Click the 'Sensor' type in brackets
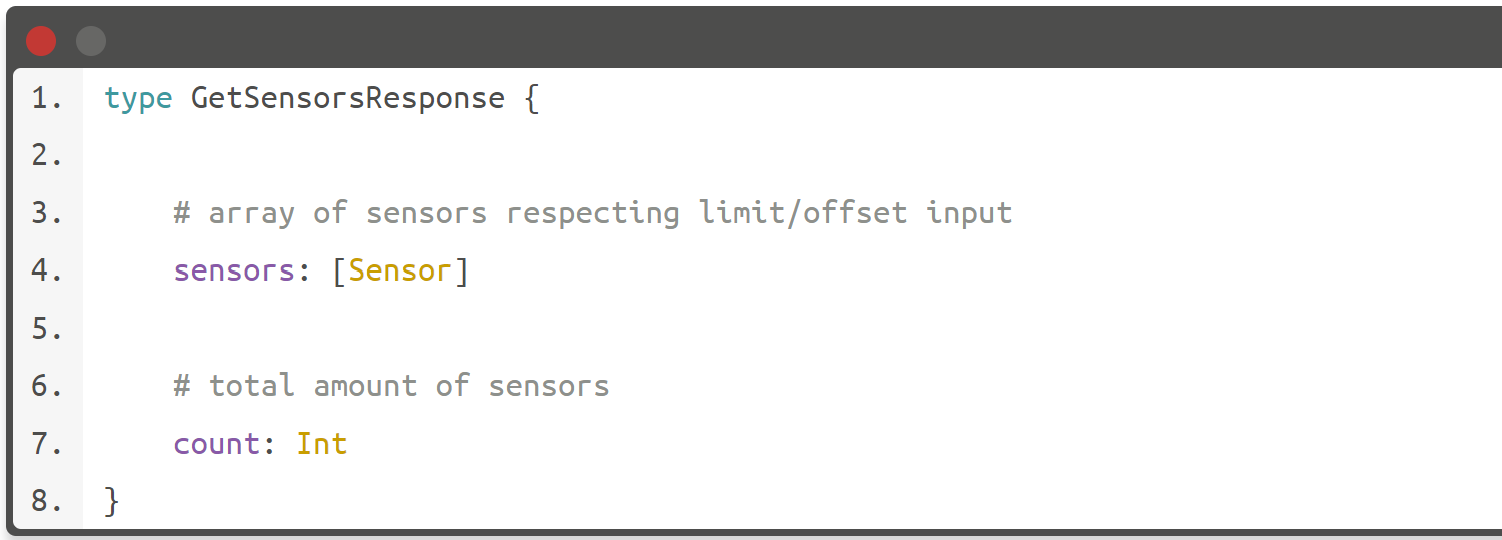 click(400, 271)
